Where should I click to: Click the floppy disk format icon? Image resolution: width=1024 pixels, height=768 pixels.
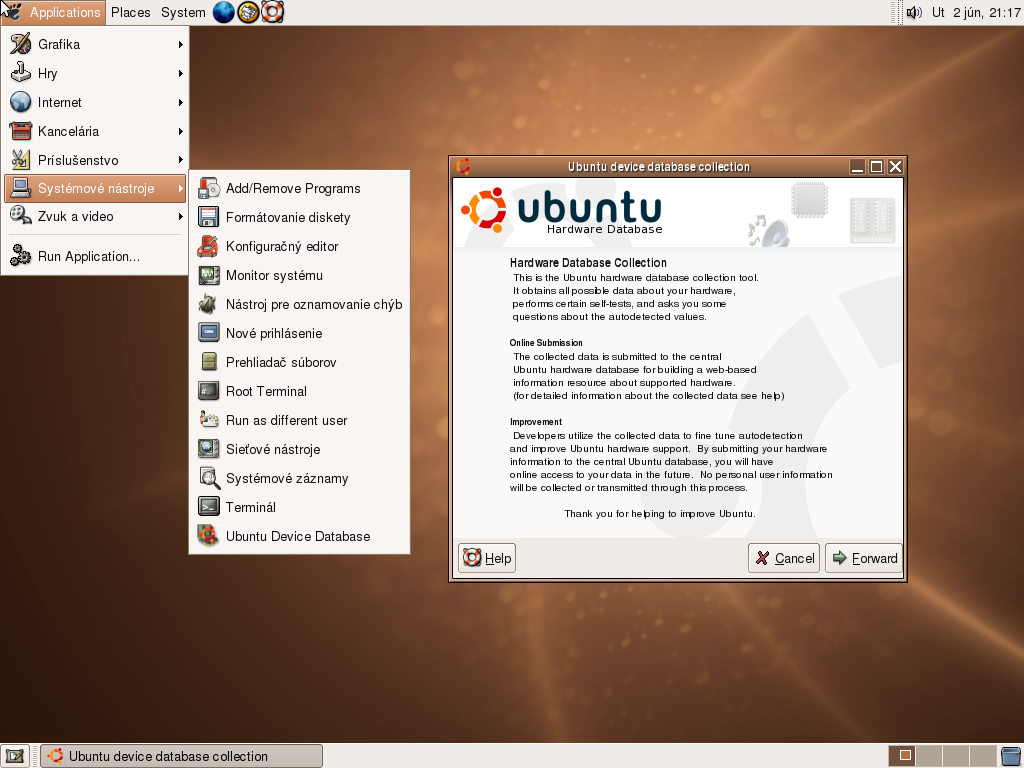tap(209, 217)
